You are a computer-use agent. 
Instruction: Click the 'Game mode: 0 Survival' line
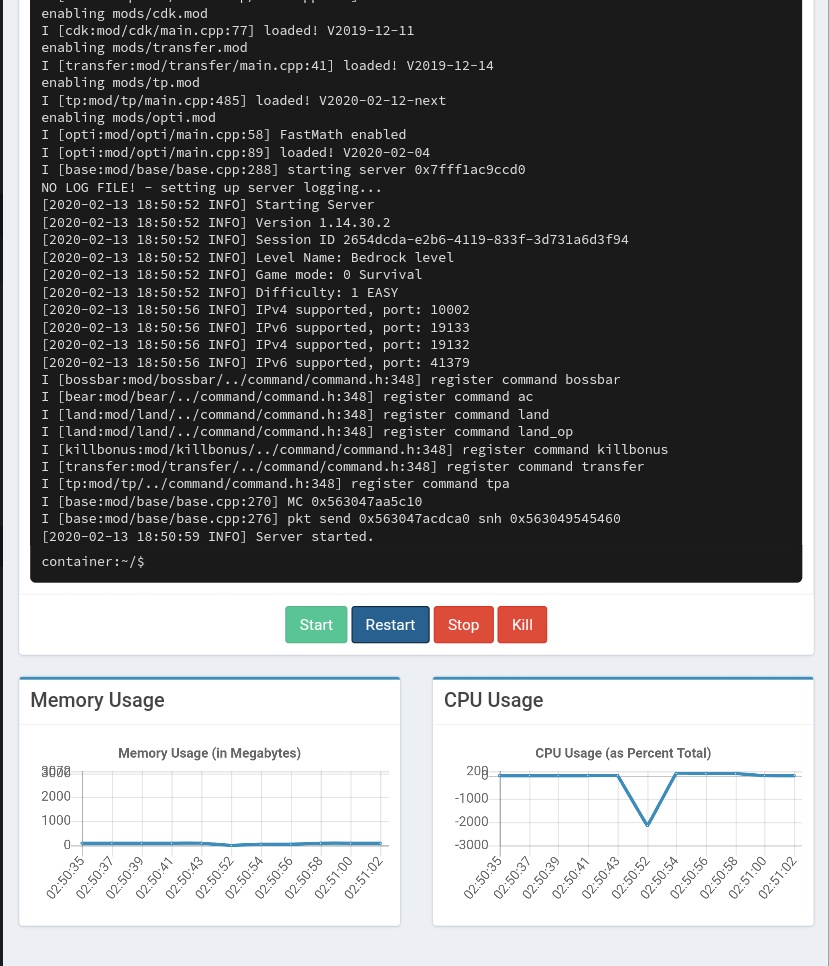[x=232, y=275]
